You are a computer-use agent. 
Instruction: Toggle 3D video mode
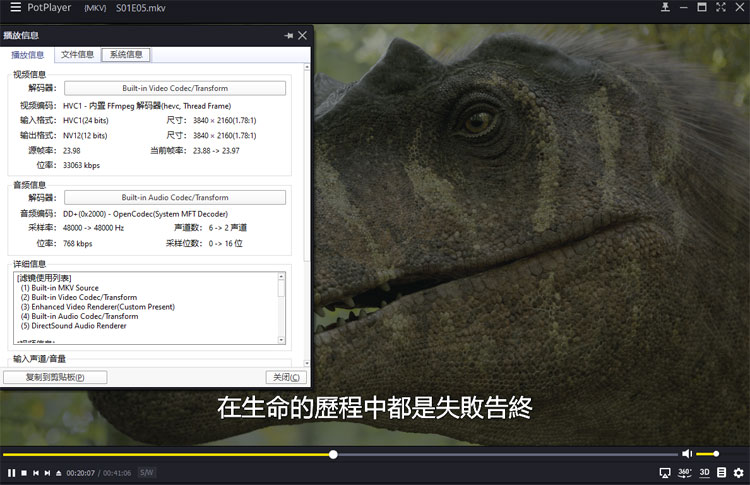(704, 472)
